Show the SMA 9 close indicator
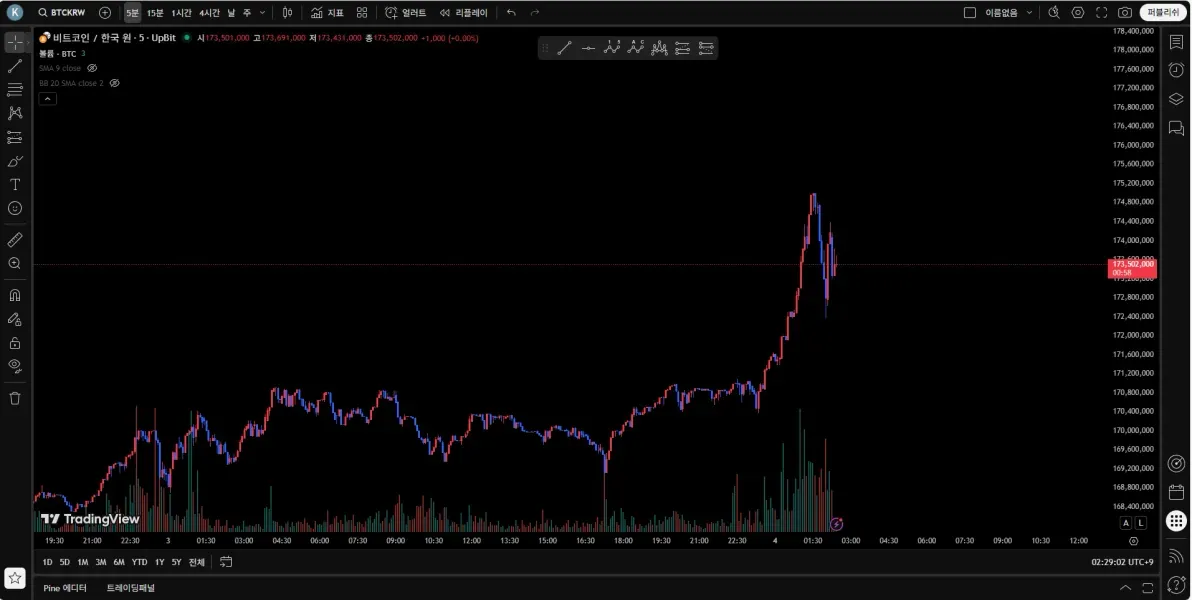 tap(92, 68)
